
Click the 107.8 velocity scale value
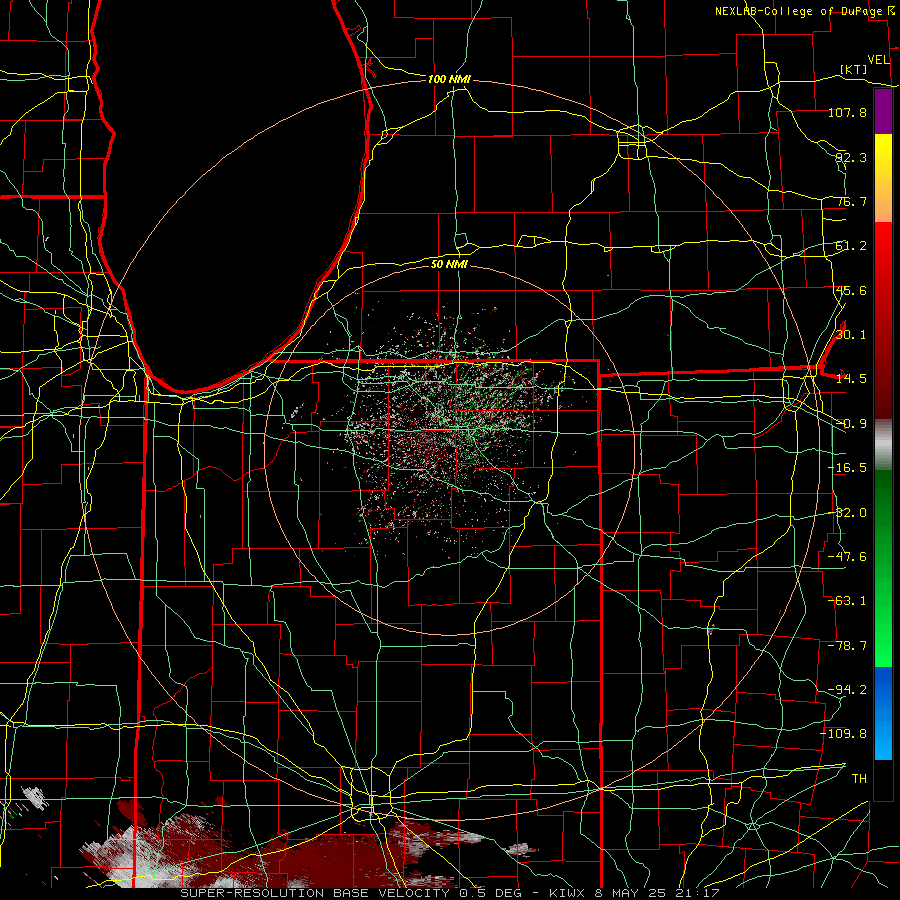point(847,112)
